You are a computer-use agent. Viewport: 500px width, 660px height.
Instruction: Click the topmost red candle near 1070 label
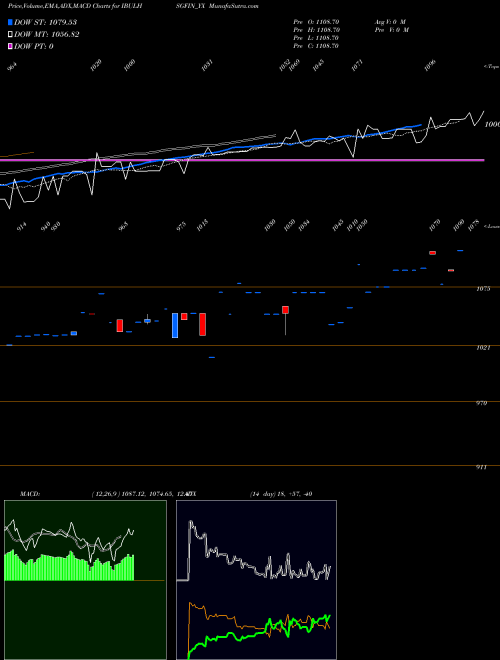(432, 253)
